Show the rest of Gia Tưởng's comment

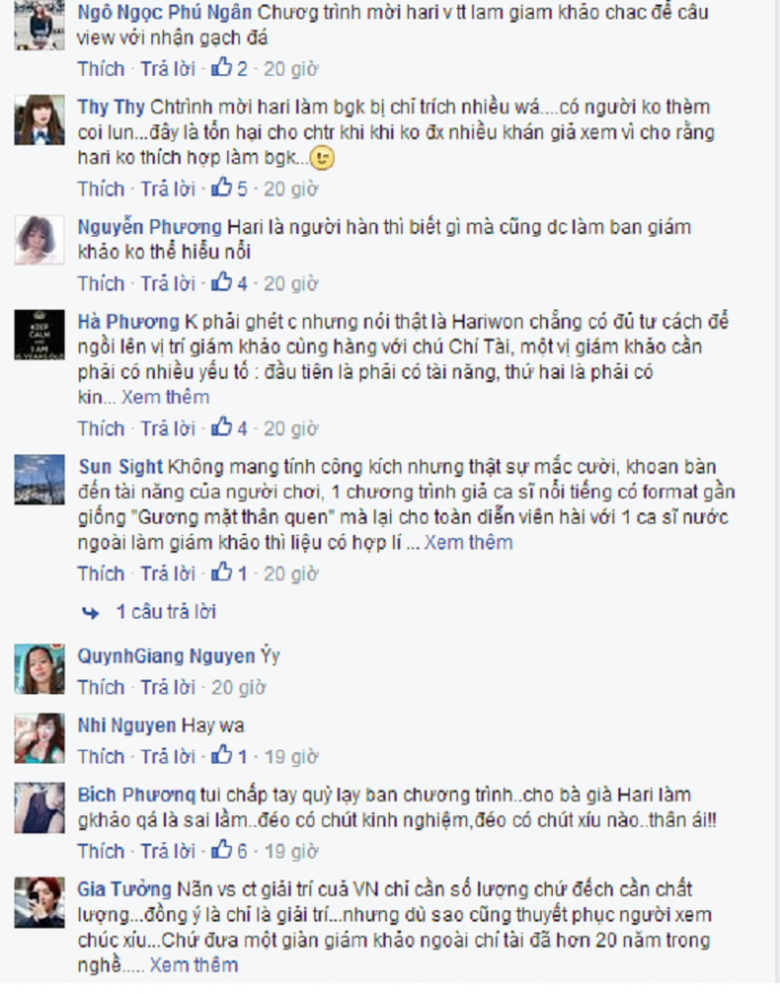193,965
